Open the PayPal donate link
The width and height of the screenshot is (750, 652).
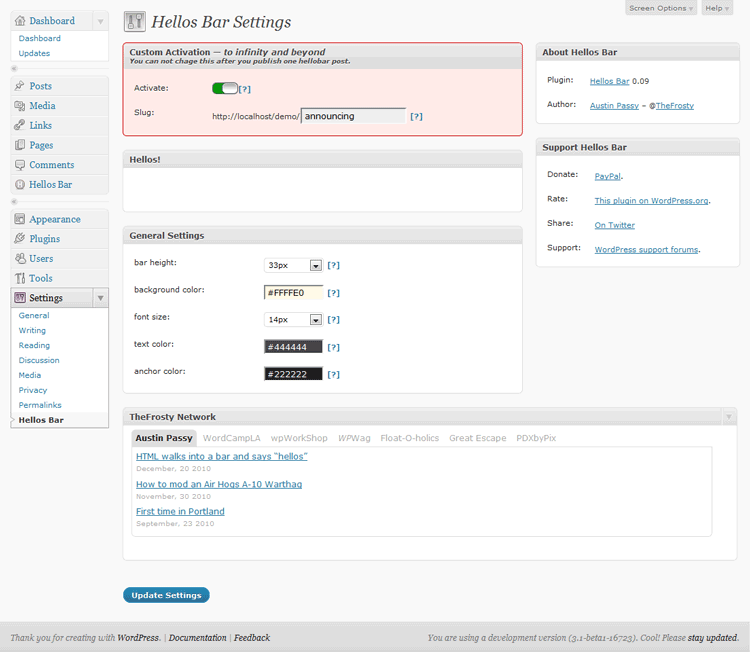coord(607,176)
